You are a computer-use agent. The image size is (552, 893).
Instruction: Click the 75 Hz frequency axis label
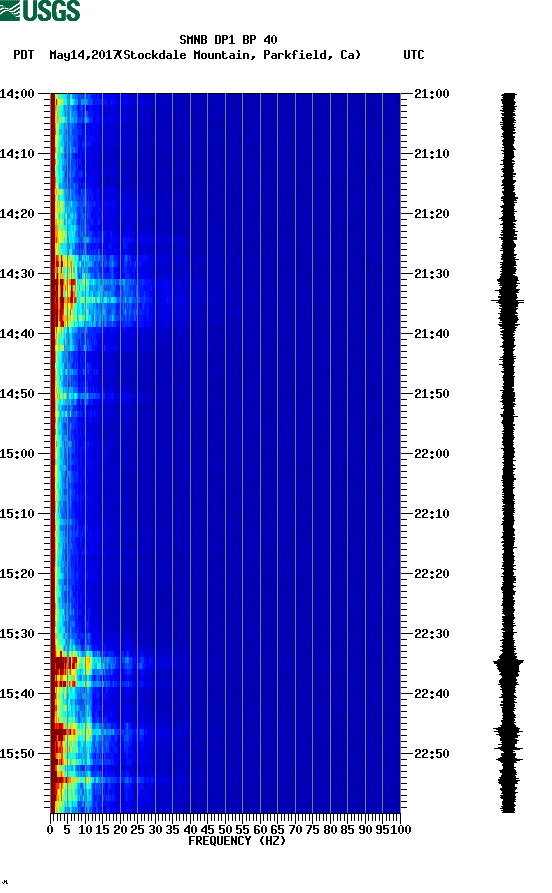pos(312,830)
